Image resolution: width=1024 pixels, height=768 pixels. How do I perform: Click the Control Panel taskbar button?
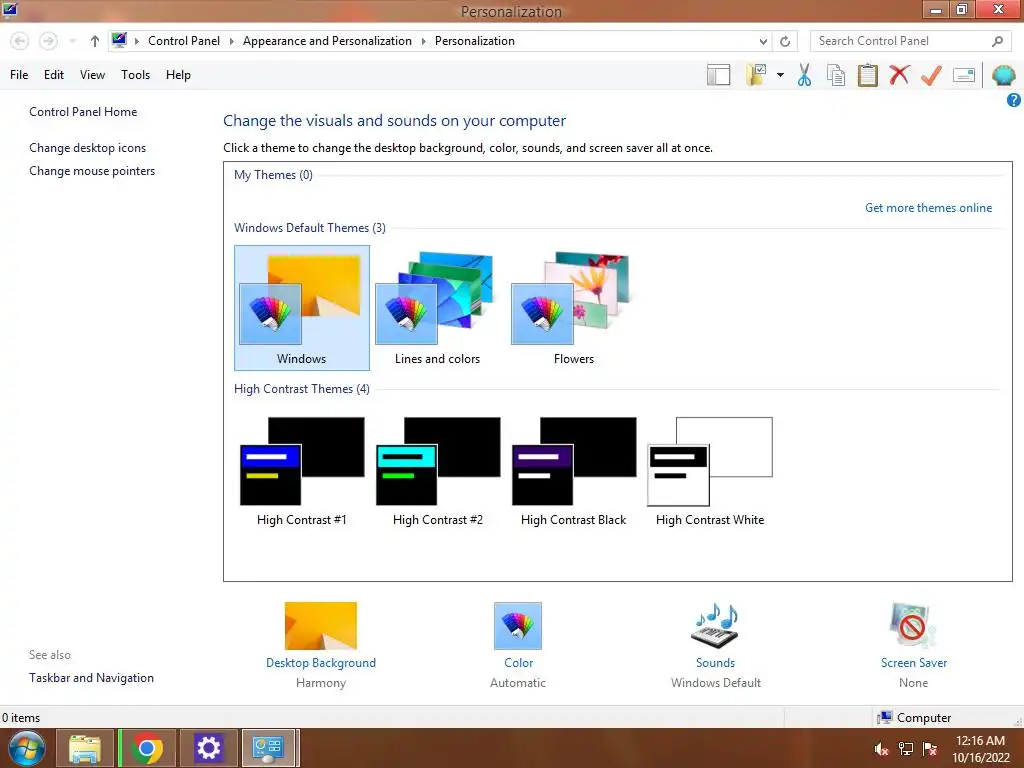pos(269,748)
